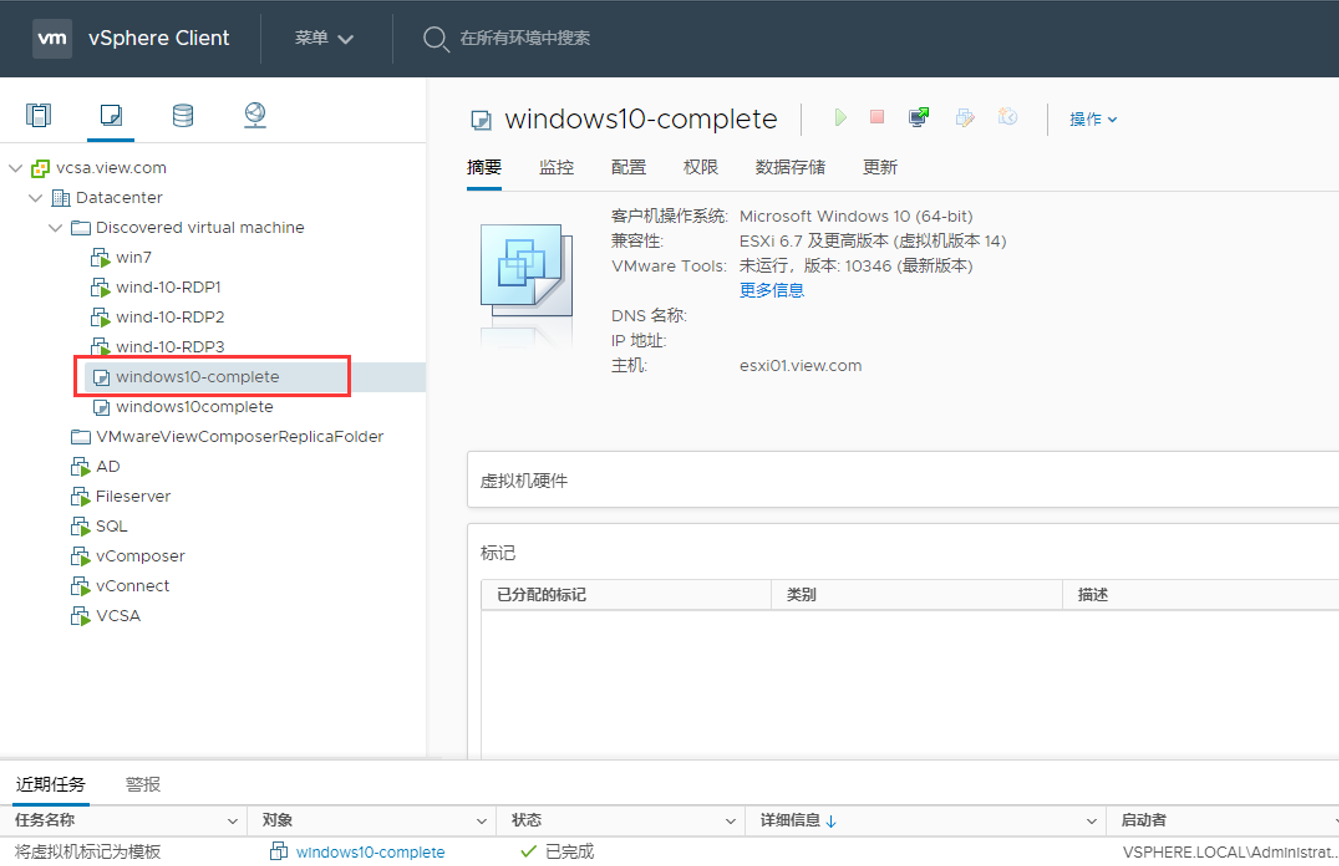Open the 状态 column filter dropdown
1339x866 pixels.
pos(730,821)
